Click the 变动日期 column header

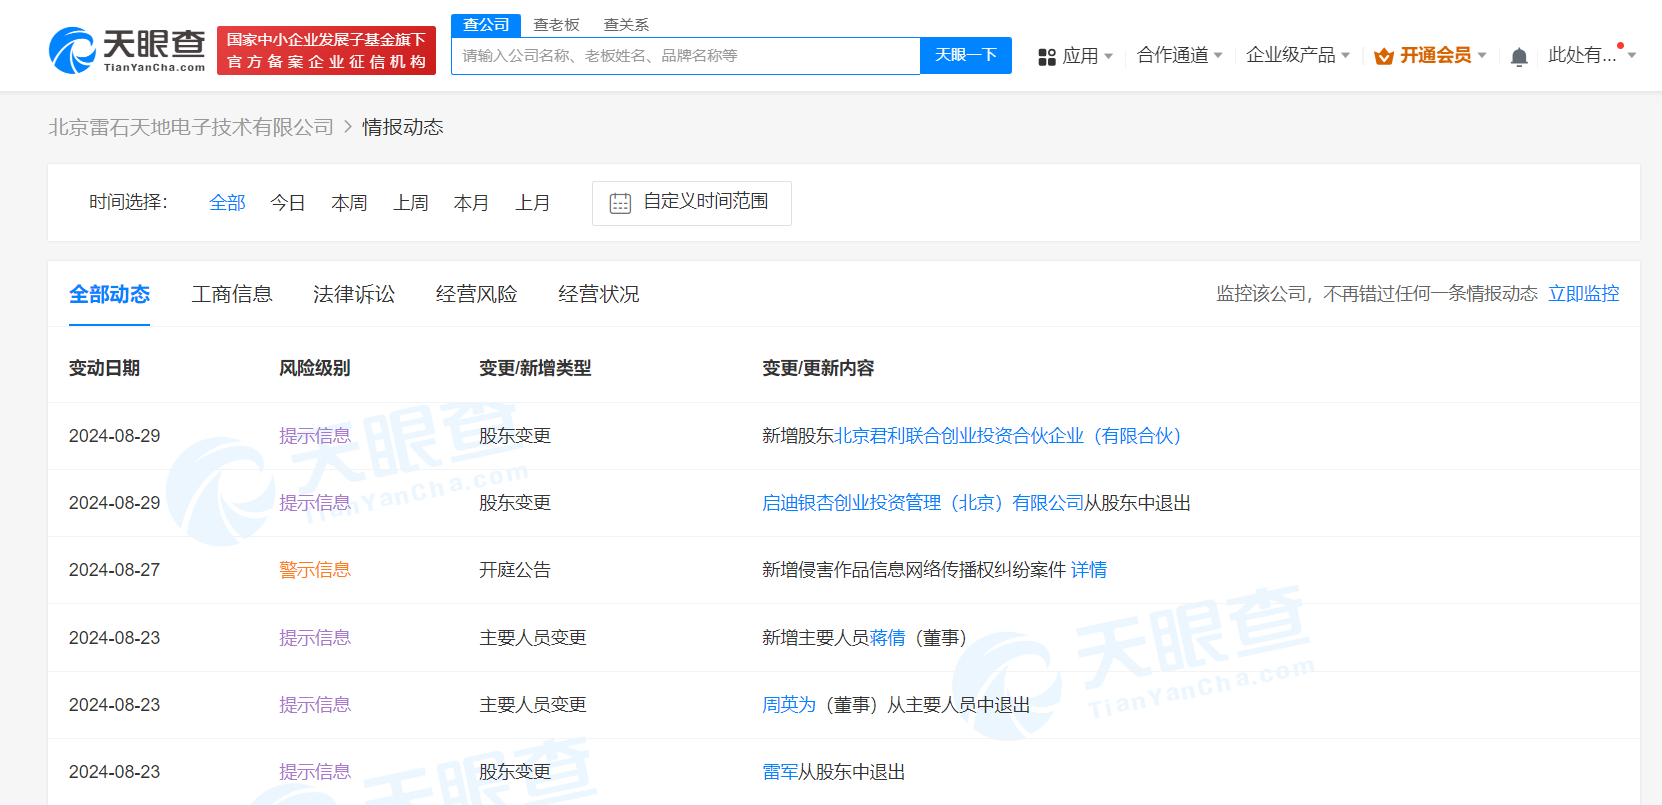click(x=104, y=368)
